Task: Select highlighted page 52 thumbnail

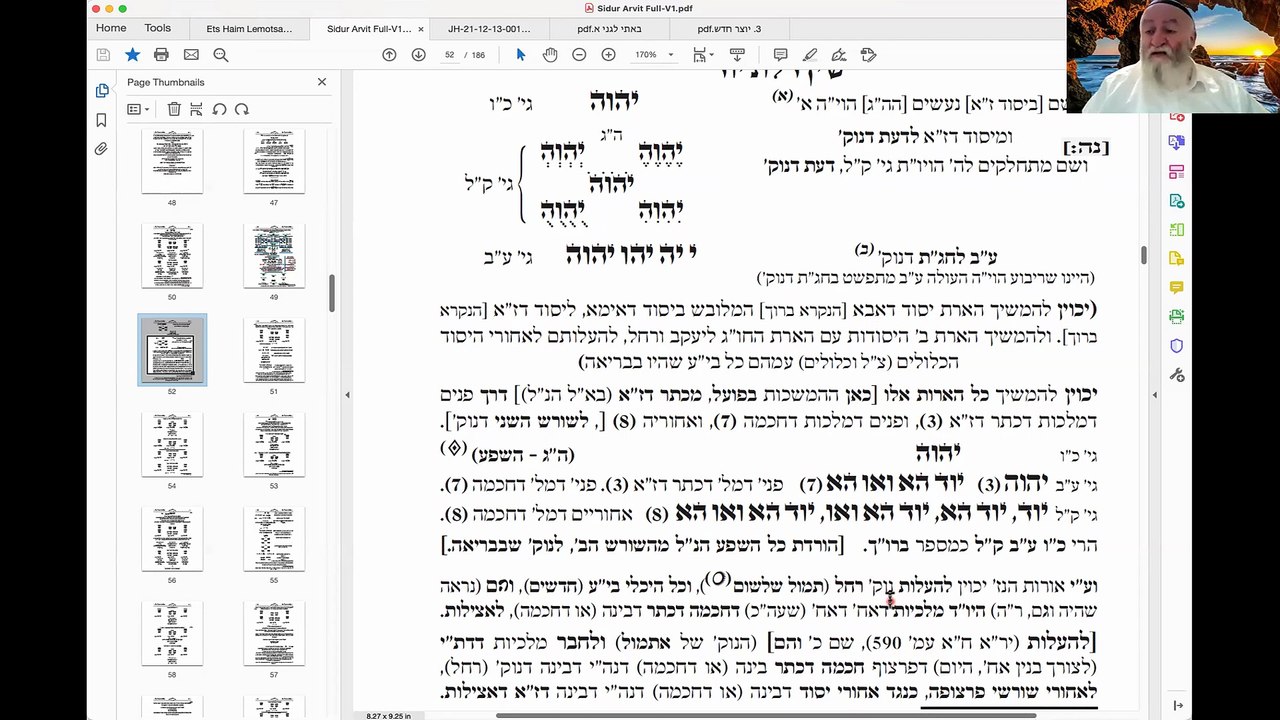Action: (172, 350)
